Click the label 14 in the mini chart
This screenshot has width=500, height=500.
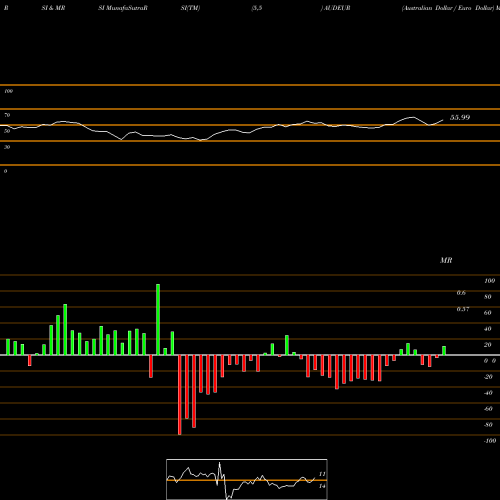pyautogui.click(x=322, y=486)
